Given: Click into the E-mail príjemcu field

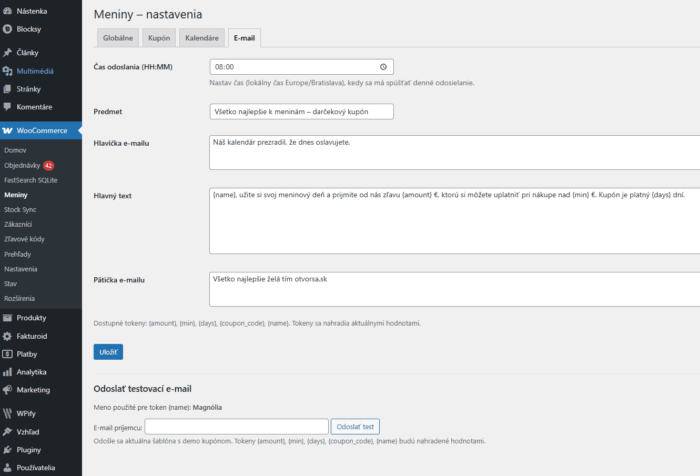Looking at the screenshot, I should [x=236, y=427].
